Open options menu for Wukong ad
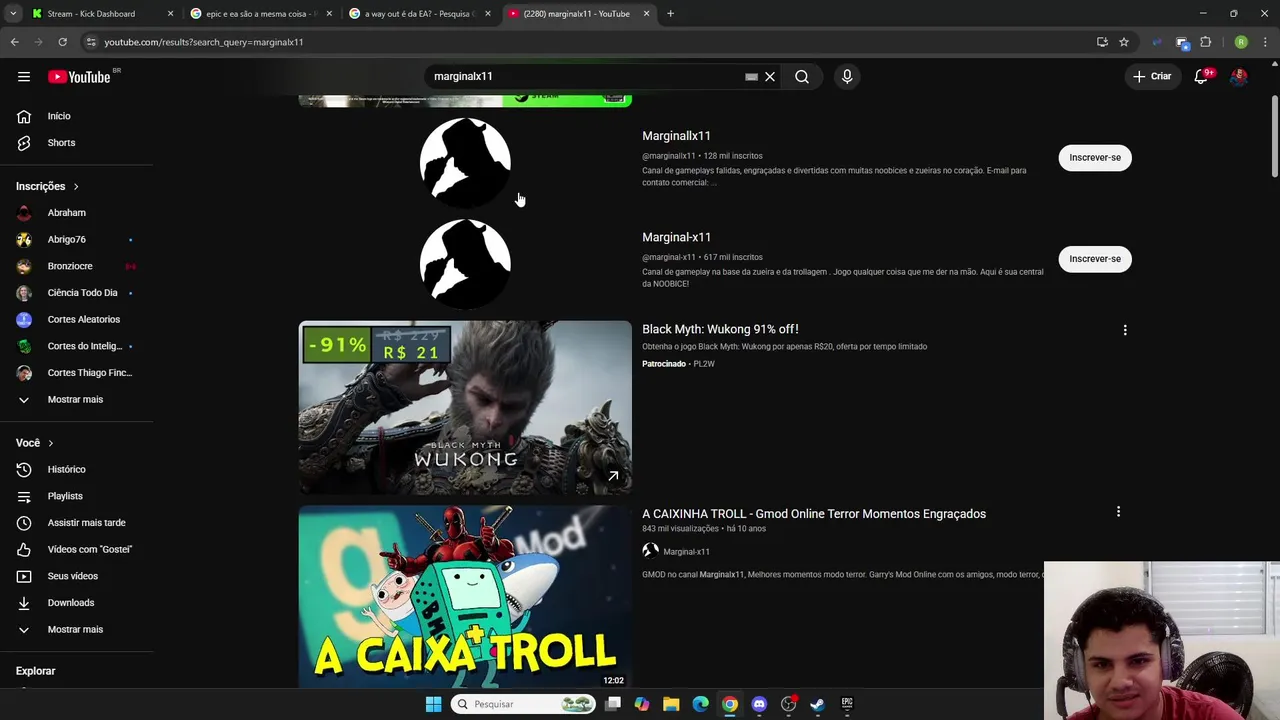Image resolution: width=1280 pixels, height=720 pixels. click(1125, 330)
